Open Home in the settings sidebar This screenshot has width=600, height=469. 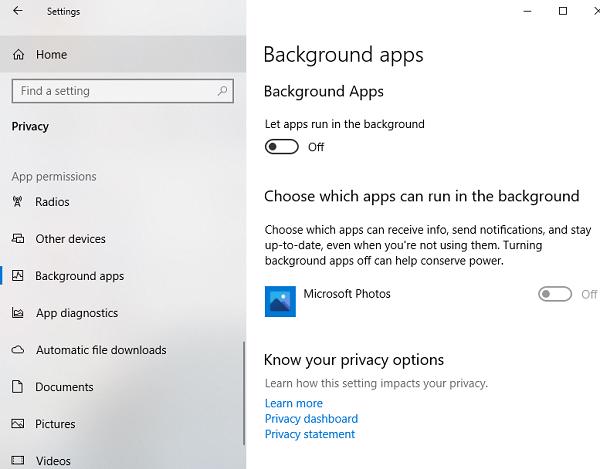tap(123, 54)
